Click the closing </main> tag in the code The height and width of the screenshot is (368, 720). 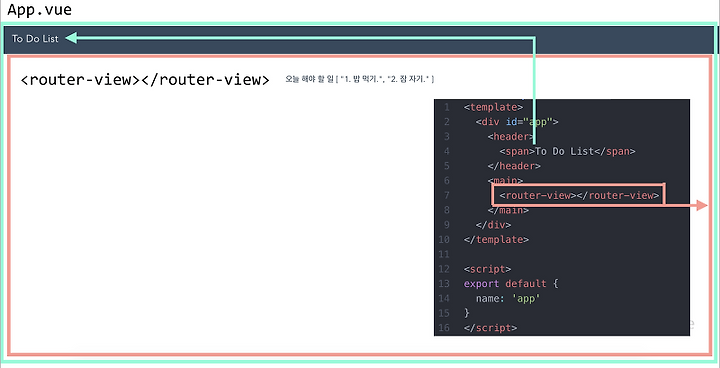[x=508, y=210]
